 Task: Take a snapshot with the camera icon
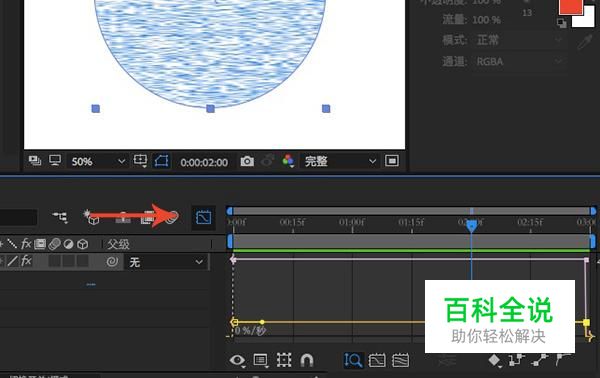(247, 161)
